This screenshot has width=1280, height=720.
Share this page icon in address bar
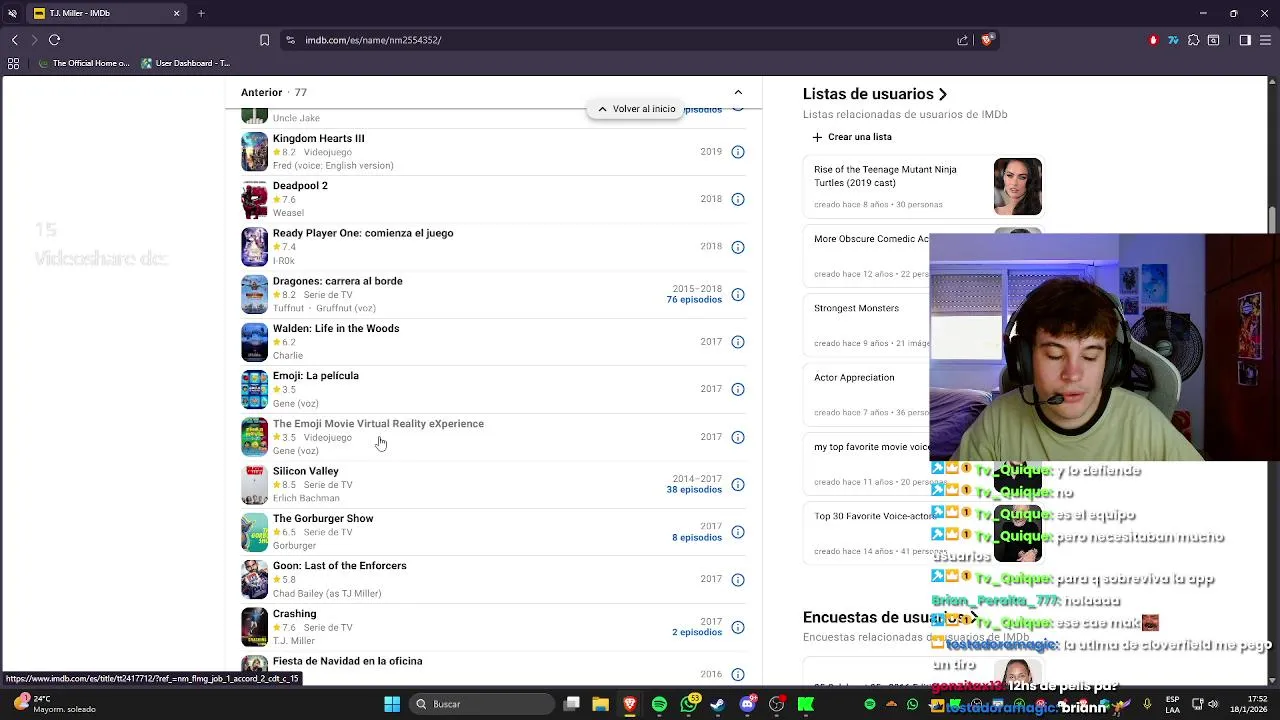pyautogui.click(x=962, y=40)
